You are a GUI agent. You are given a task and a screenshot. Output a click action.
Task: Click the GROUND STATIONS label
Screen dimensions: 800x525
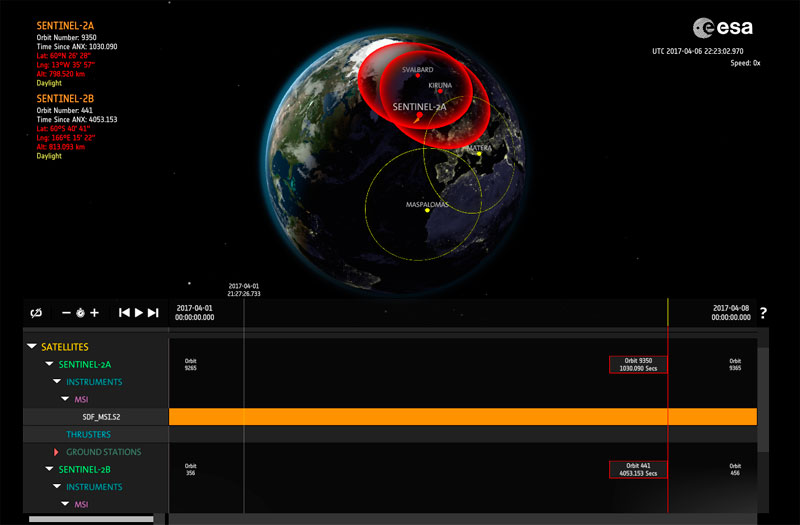coord(104,452)
